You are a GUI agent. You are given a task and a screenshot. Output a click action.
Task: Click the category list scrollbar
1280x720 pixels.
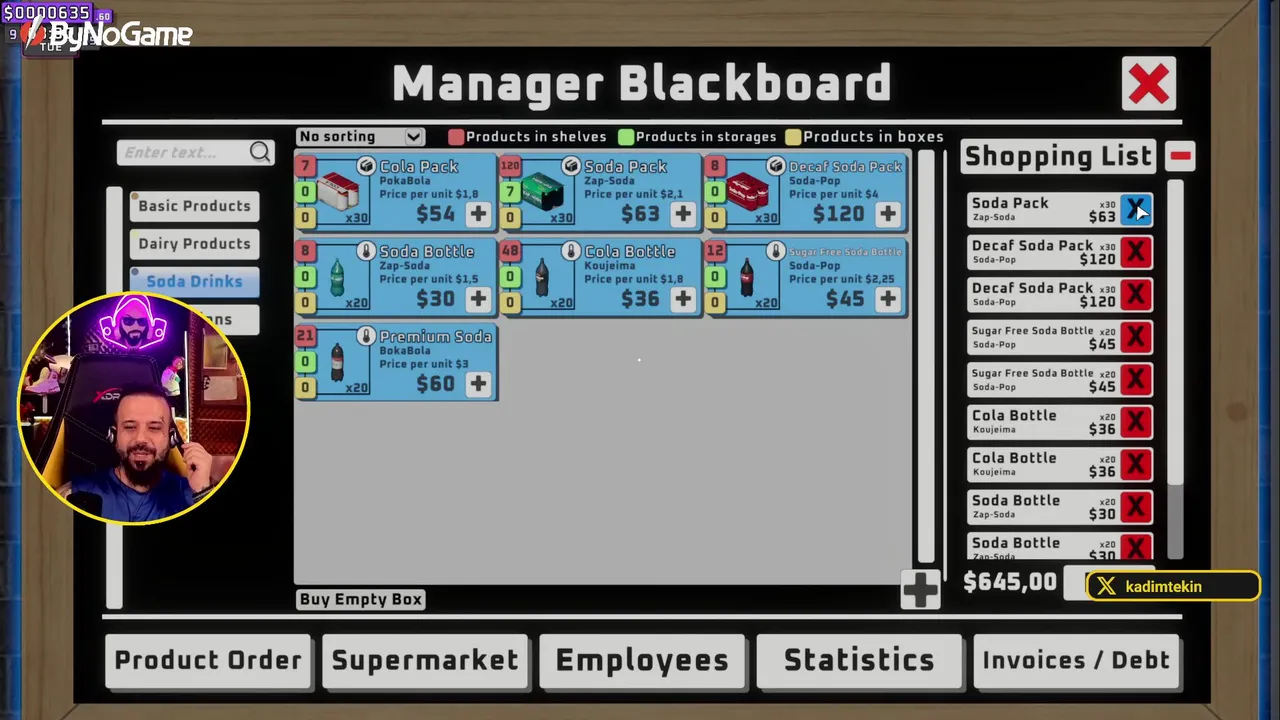click(x=114, y=397)
